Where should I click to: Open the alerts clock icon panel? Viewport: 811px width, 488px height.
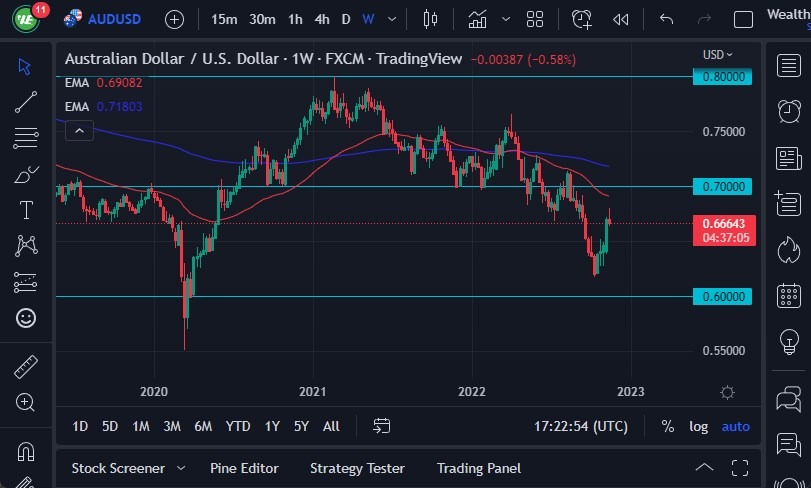click(x=789, y=110)
